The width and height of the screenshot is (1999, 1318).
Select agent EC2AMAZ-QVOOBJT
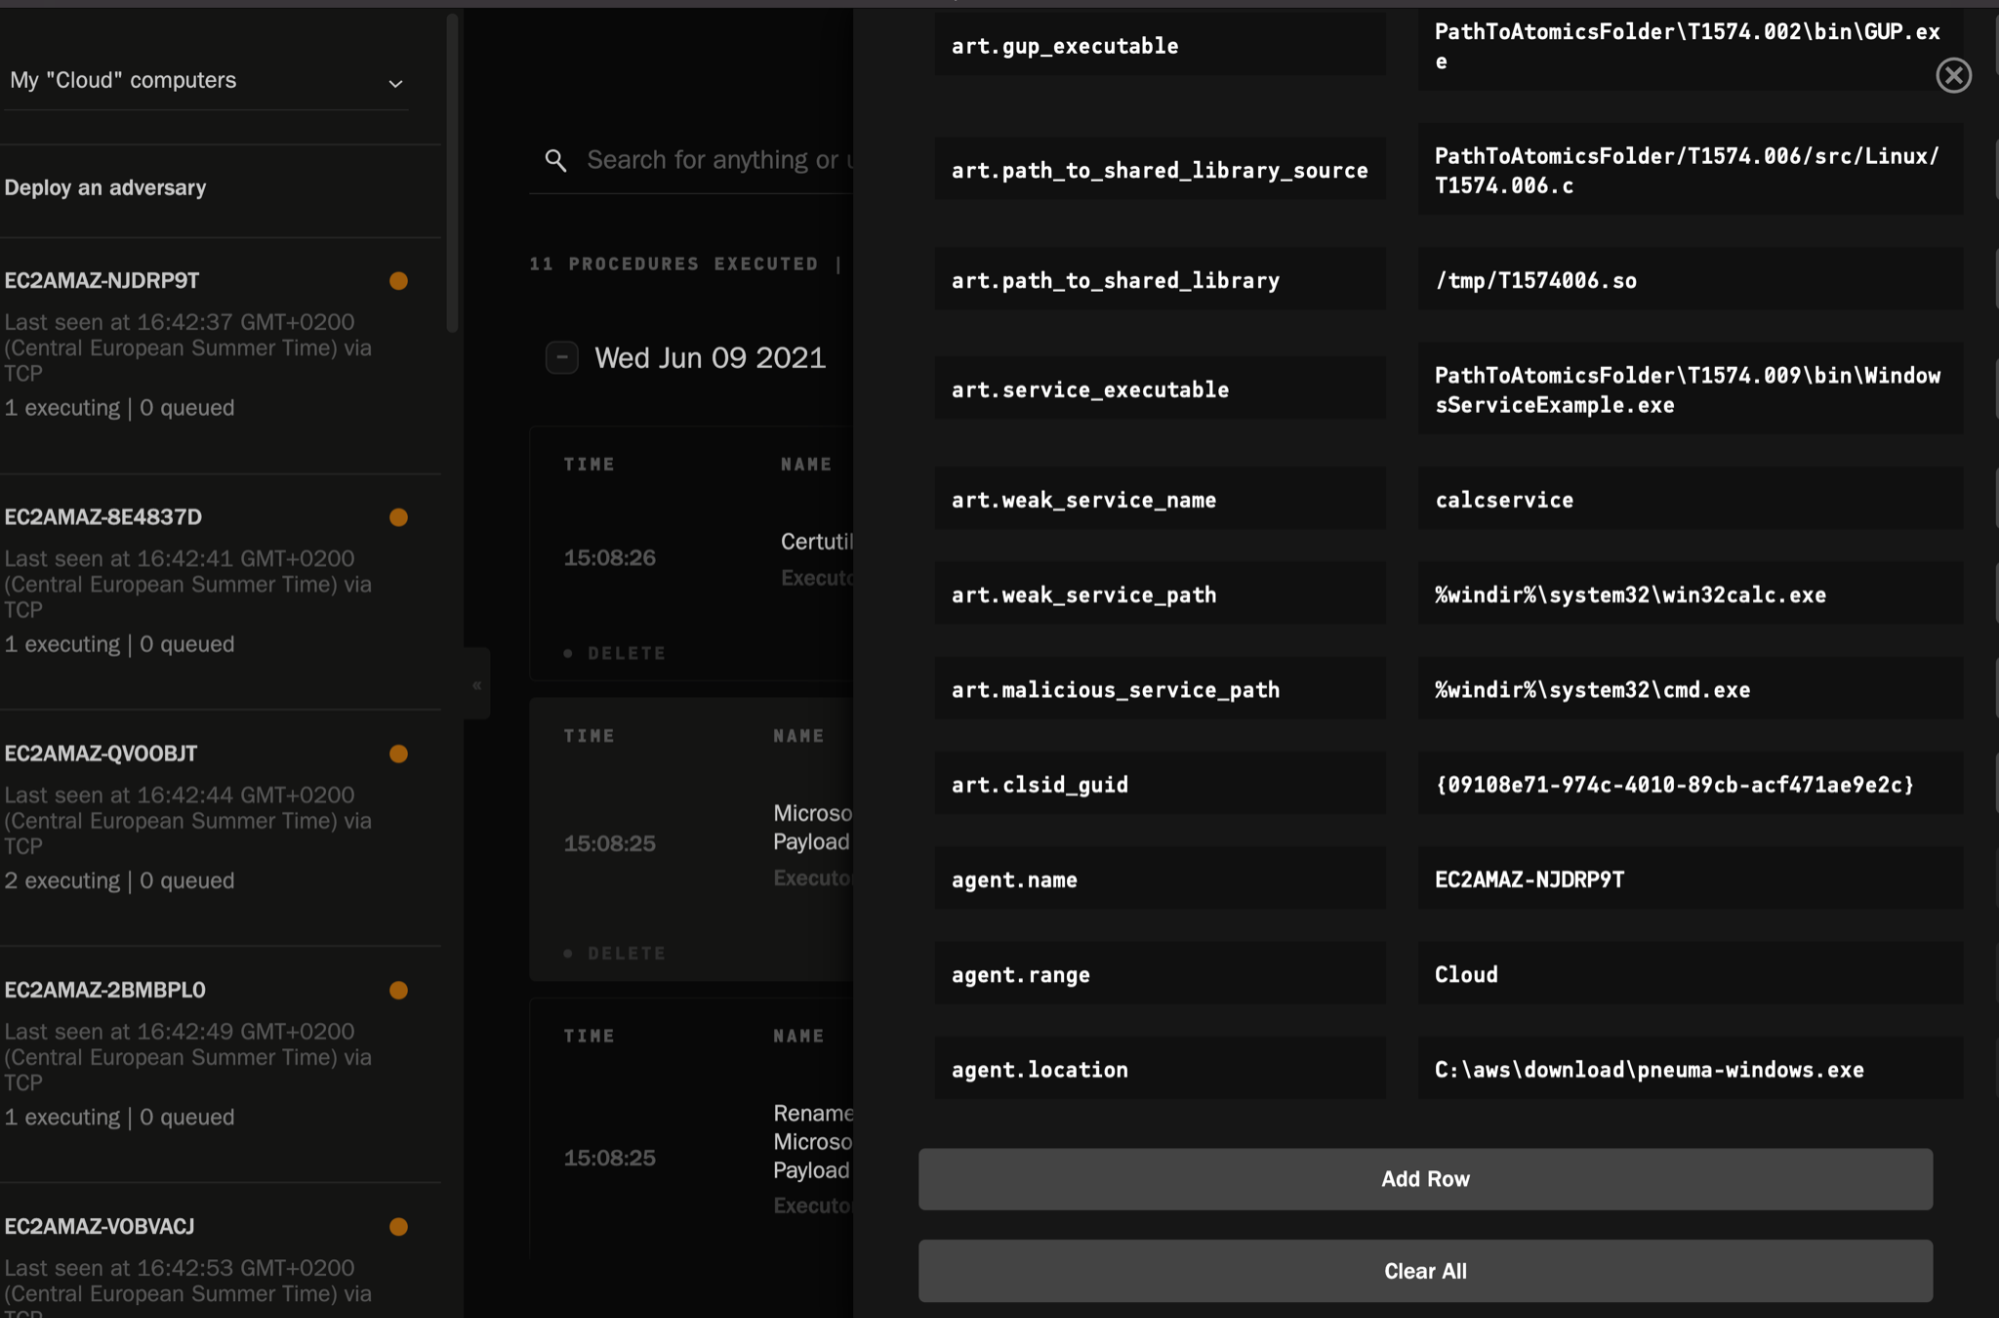[x=101, y=753]
